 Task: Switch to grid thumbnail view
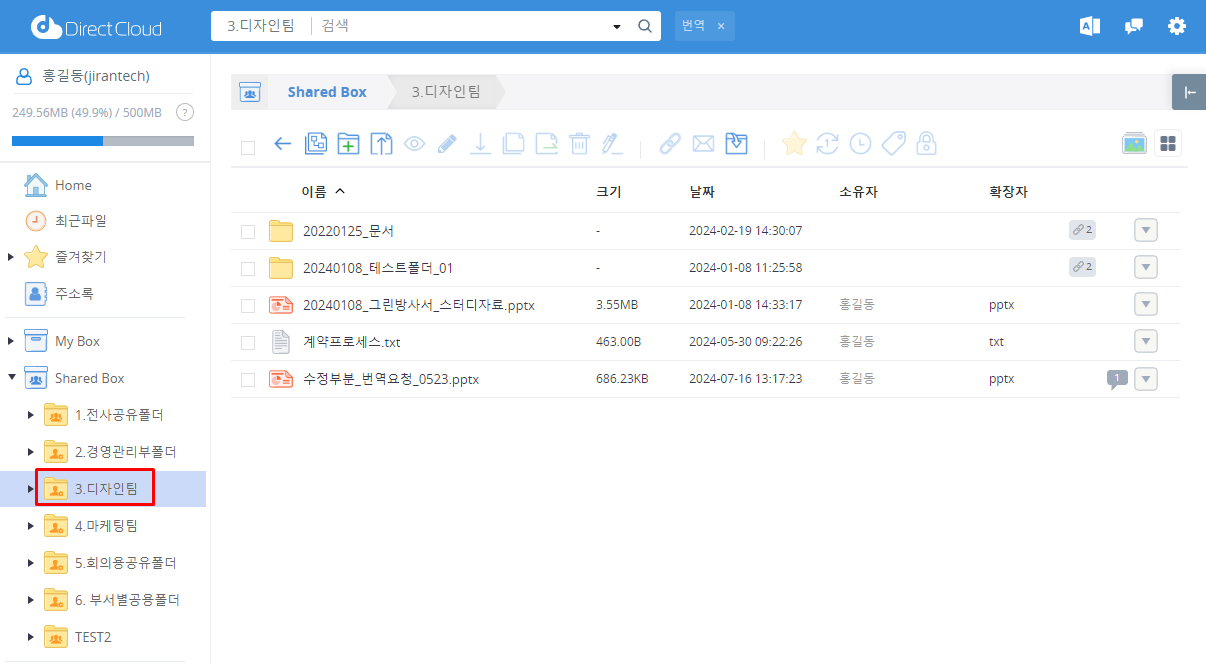(1167, 143)
